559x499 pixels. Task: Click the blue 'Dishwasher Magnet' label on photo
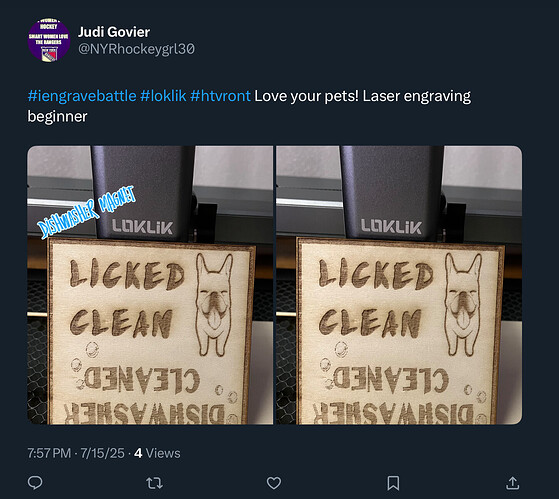pyautogui.click(x=87, y=212)
